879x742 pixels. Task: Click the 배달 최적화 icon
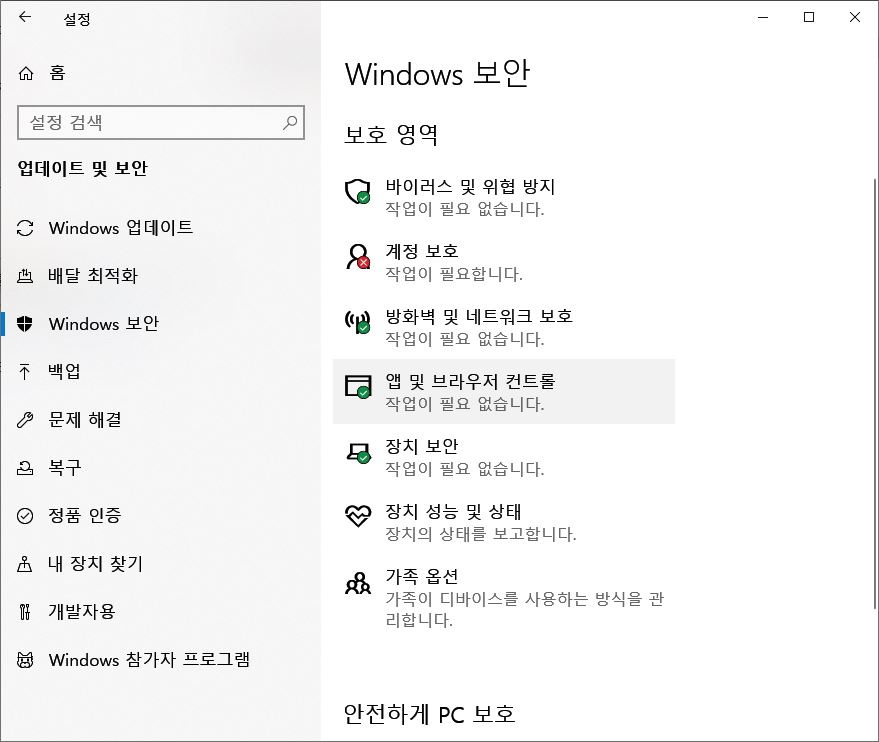coord(25,276)
